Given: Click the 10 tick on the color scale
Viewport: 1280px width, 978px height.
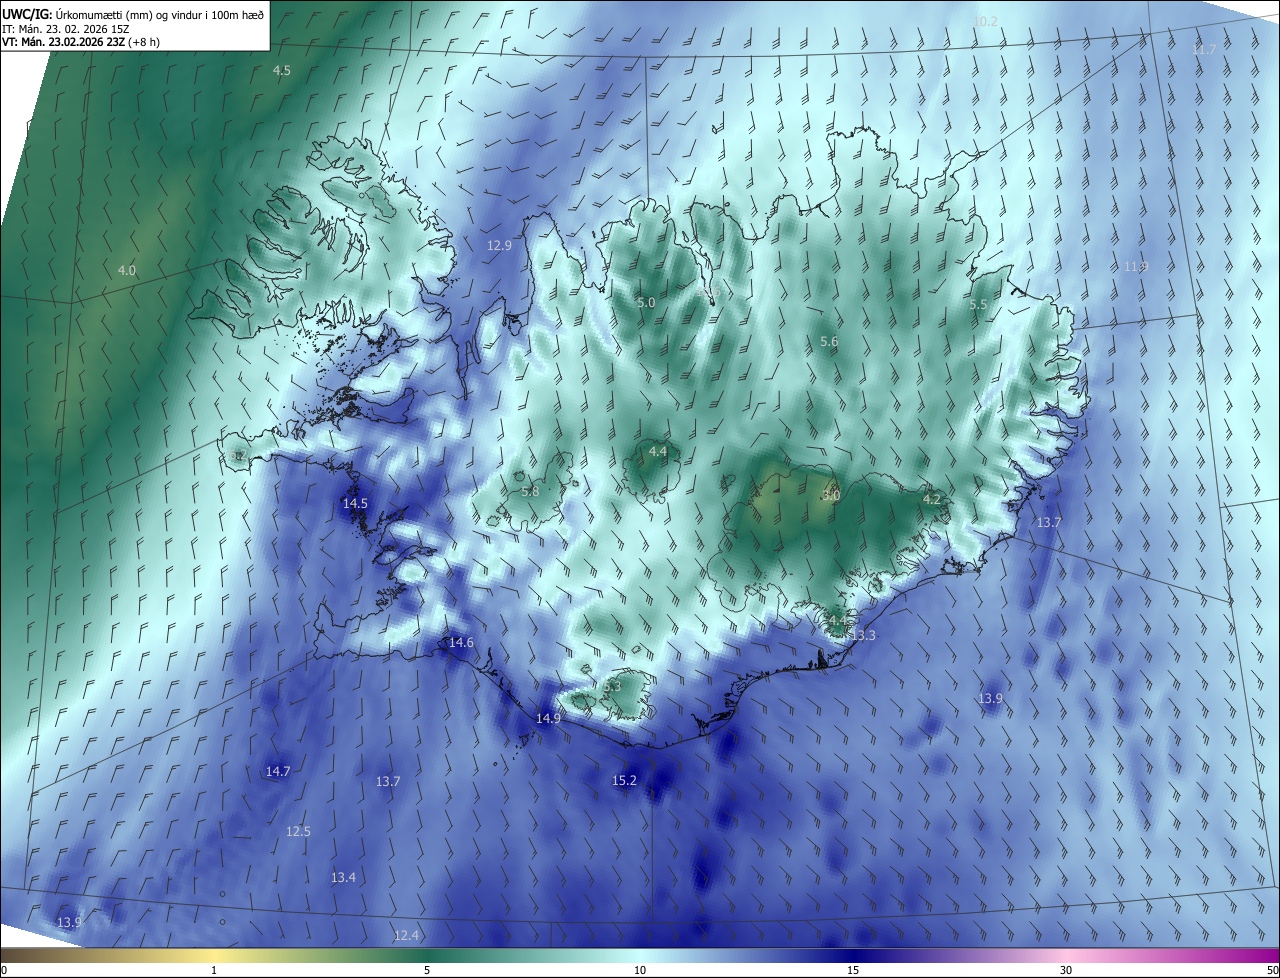Looking at the screenshot, I should click(640, 970).
